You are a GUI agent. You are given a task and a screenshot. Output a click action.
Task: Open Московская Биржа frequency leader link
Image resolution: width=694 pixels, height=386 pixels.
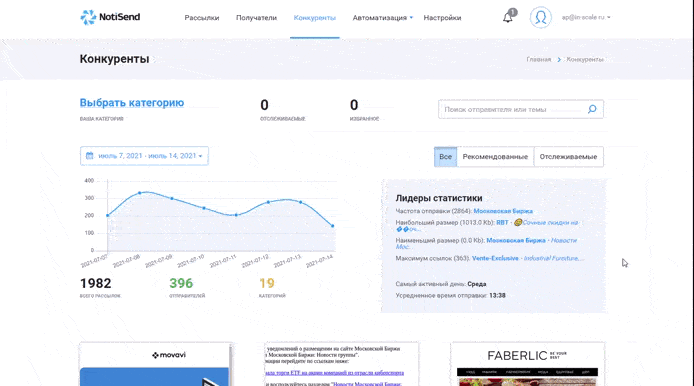pos(503,211)
